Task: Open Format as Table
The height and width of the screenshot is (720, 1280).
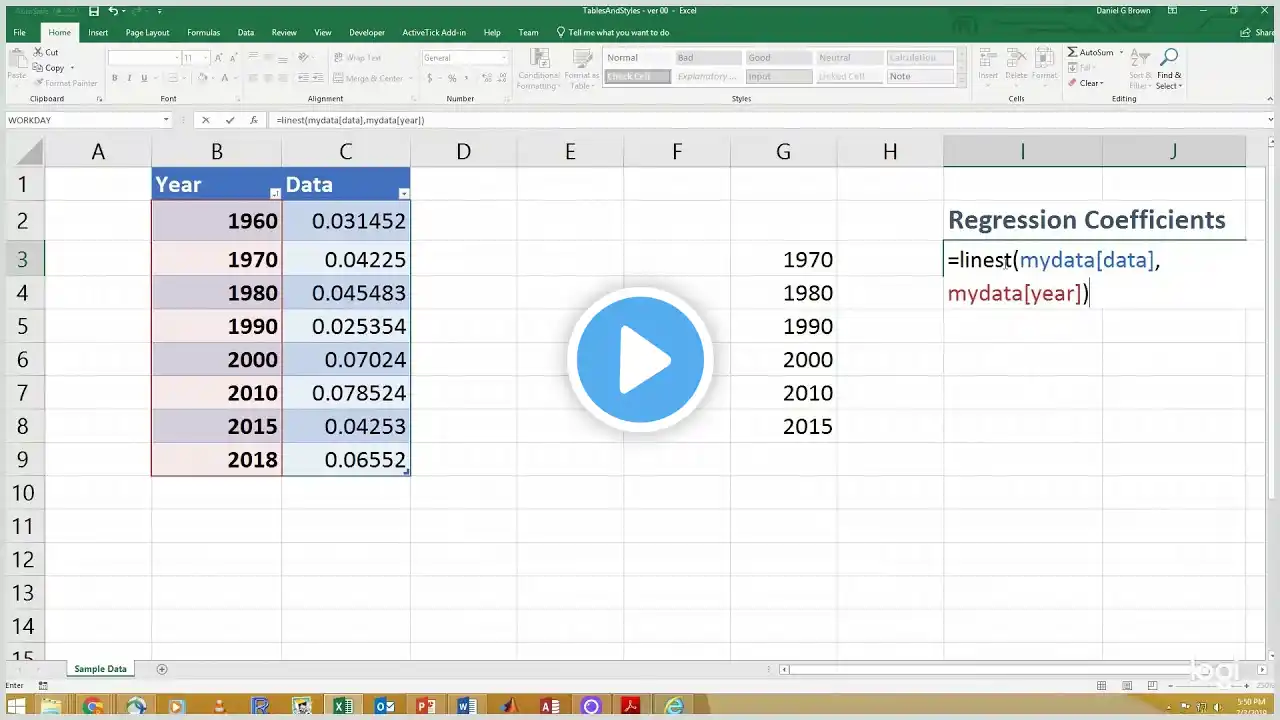Action: (x=581, y=69)
